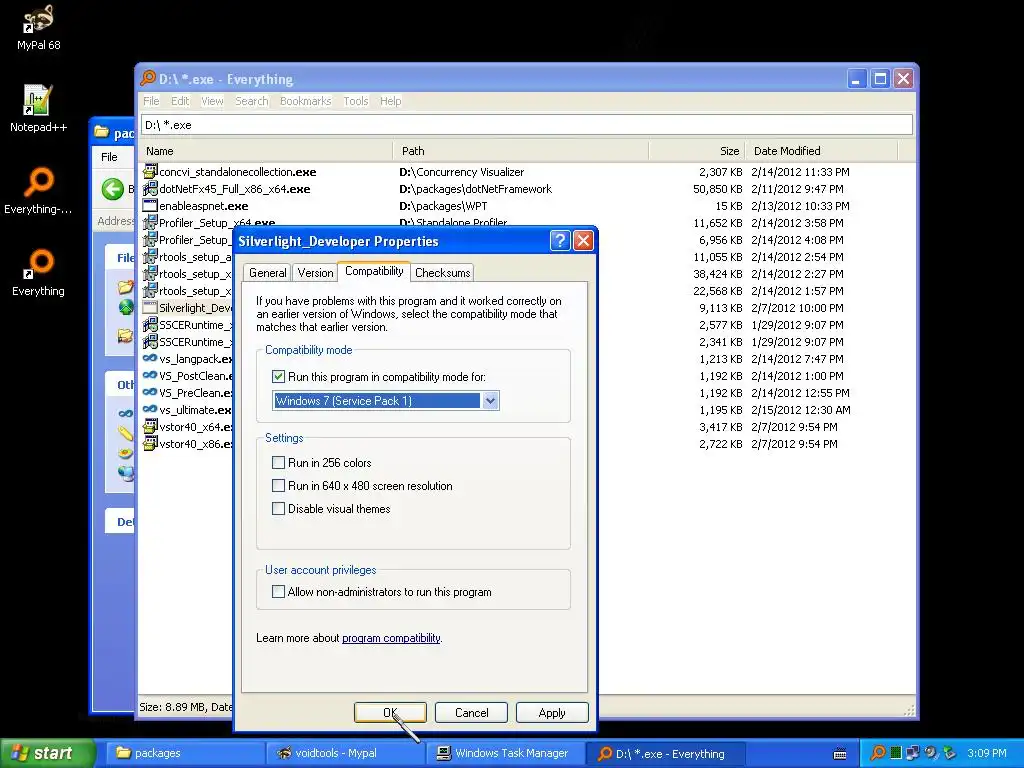The height and width of the screenshot is (768, 1024).
Task: Click the D:\Concurrency Visualizer path cell
Action: (461, 172)
